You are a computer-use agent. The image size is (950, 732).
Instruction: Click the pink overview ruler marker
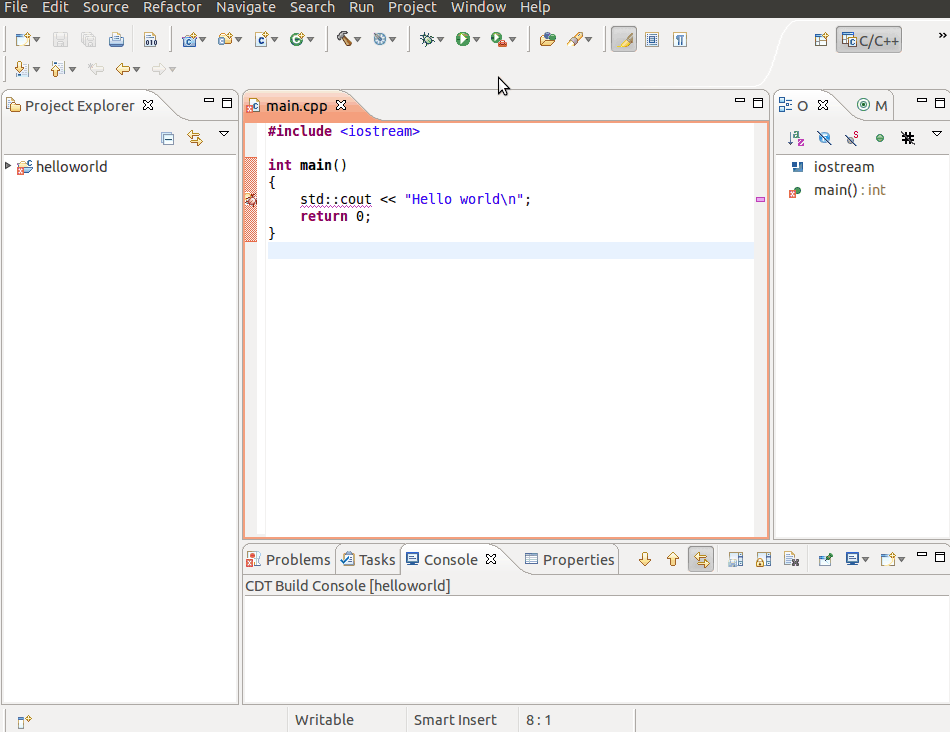(x=760, y=200)
